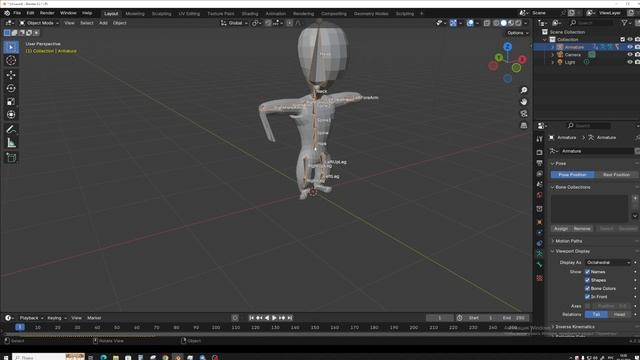Hide Camera in viewport via eye icon

click(x=630, y=55)
